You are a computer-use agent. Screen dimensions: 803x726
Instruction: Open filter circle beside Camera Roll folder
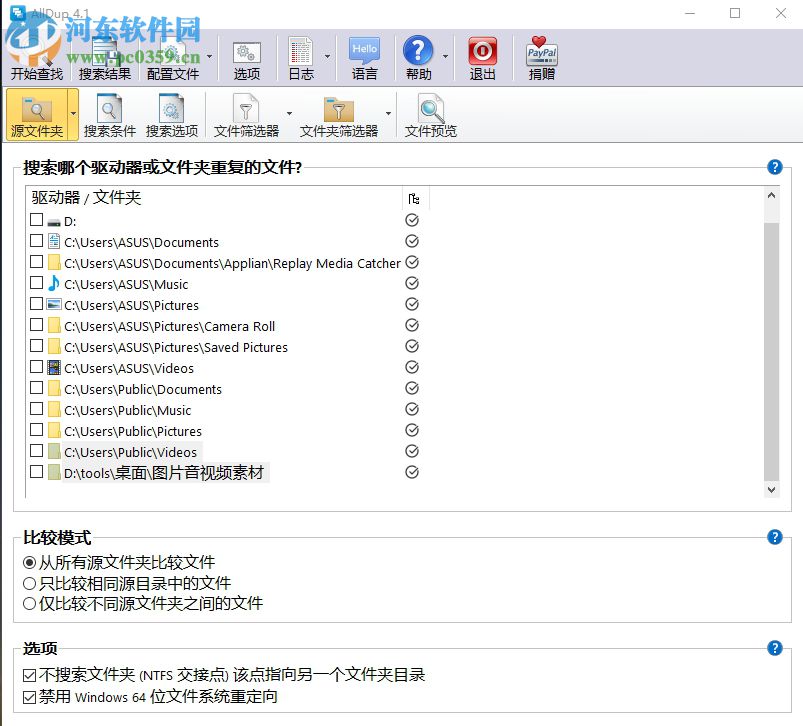pyautogui.click(x=411, y=325)
